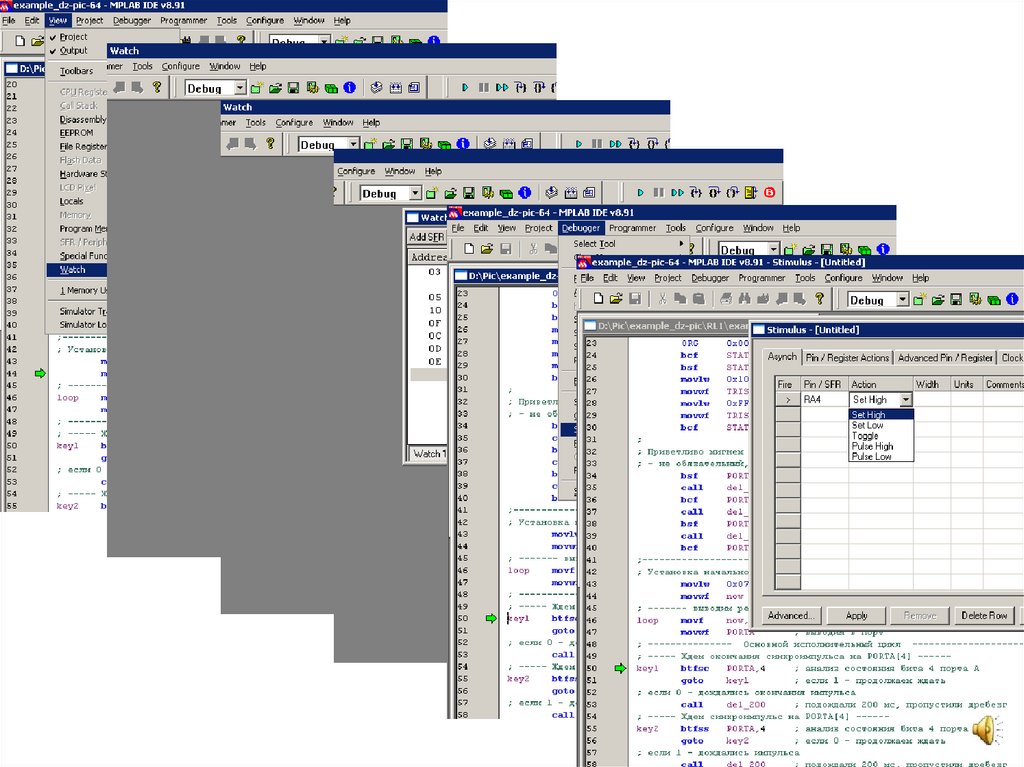Click Open File icon in Stimulus window toolbar

click(x=616, y=299)
